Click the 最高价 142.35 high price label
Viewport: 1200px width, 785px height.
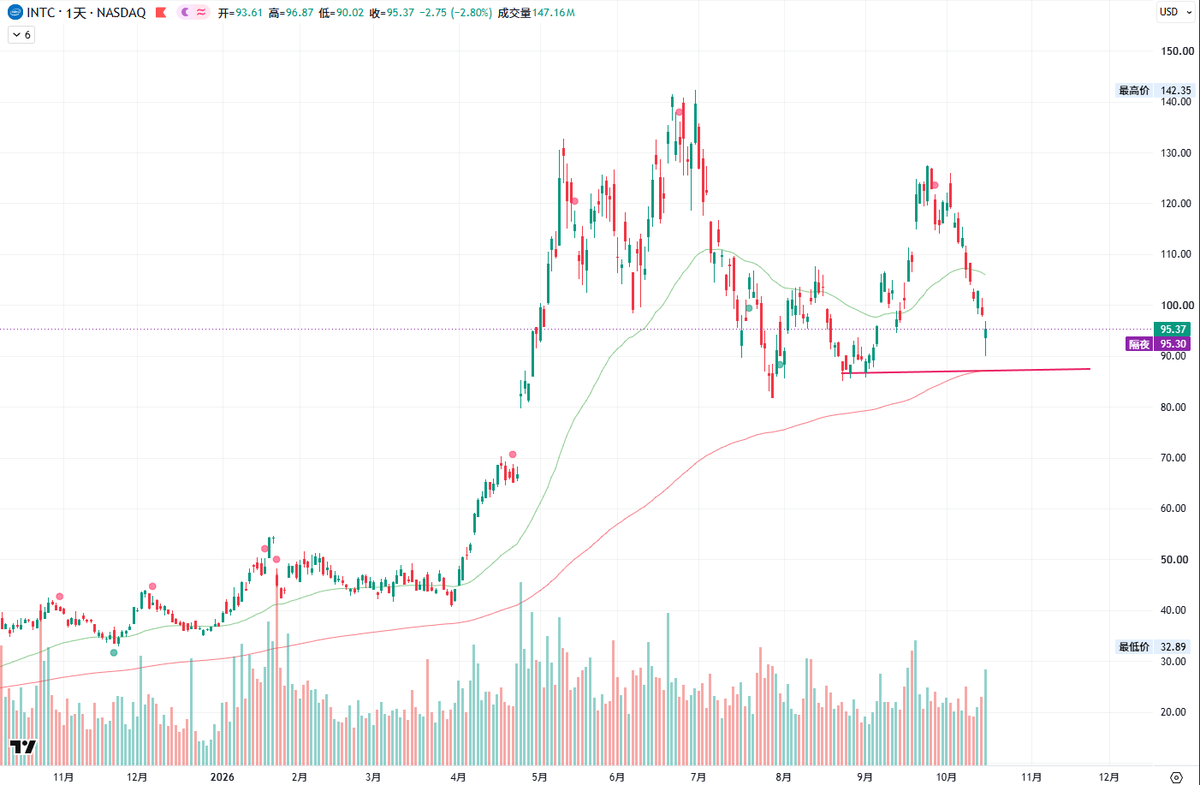pos(1155,91)
